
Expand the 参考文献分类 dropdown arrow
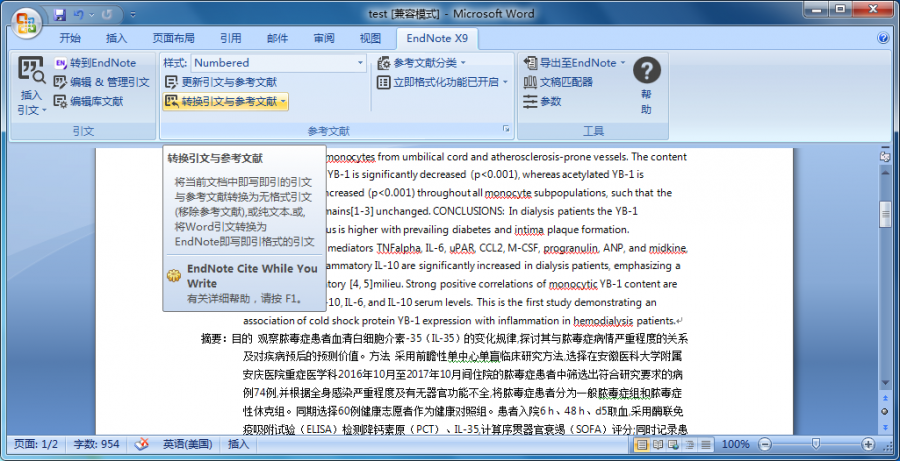click(x=463, y=63)
